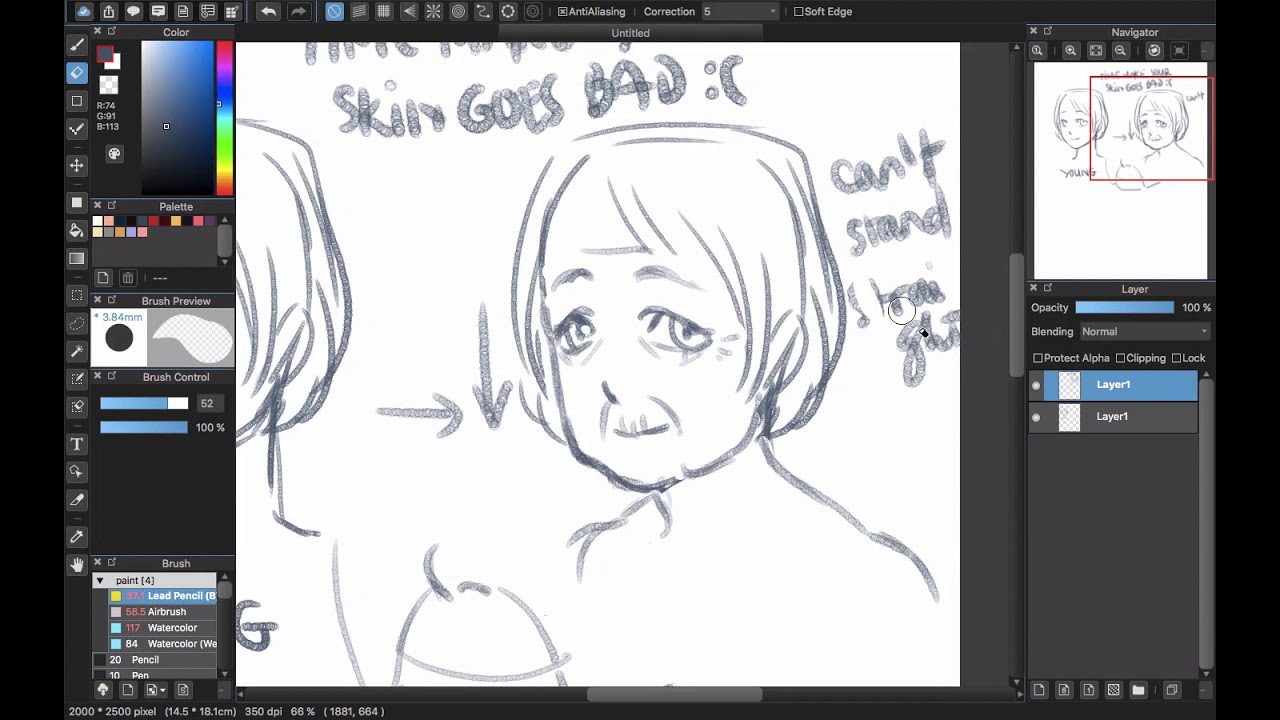Activate the rectangular Select tool
1280x720 pixels.
click(x=77, y=296)
